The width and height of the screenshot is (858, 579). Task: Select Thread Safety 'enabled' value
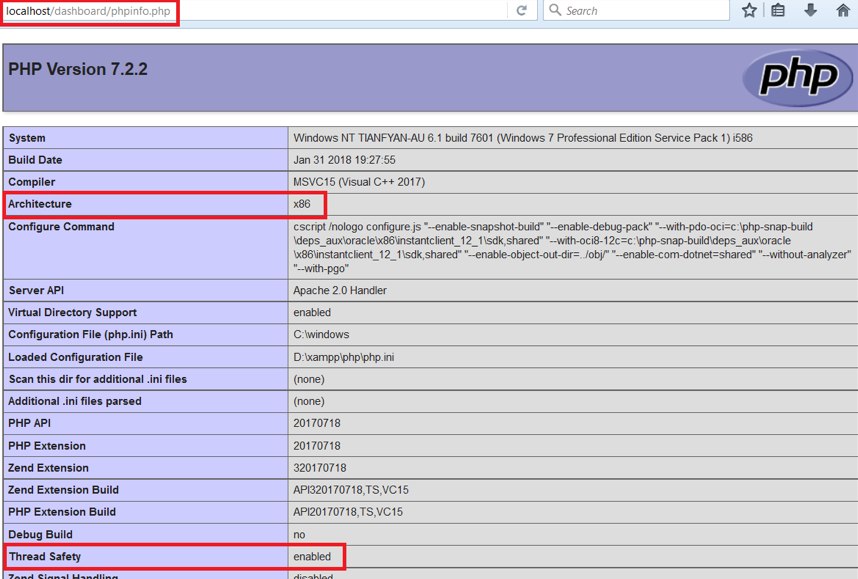click(x=312, y=557)
